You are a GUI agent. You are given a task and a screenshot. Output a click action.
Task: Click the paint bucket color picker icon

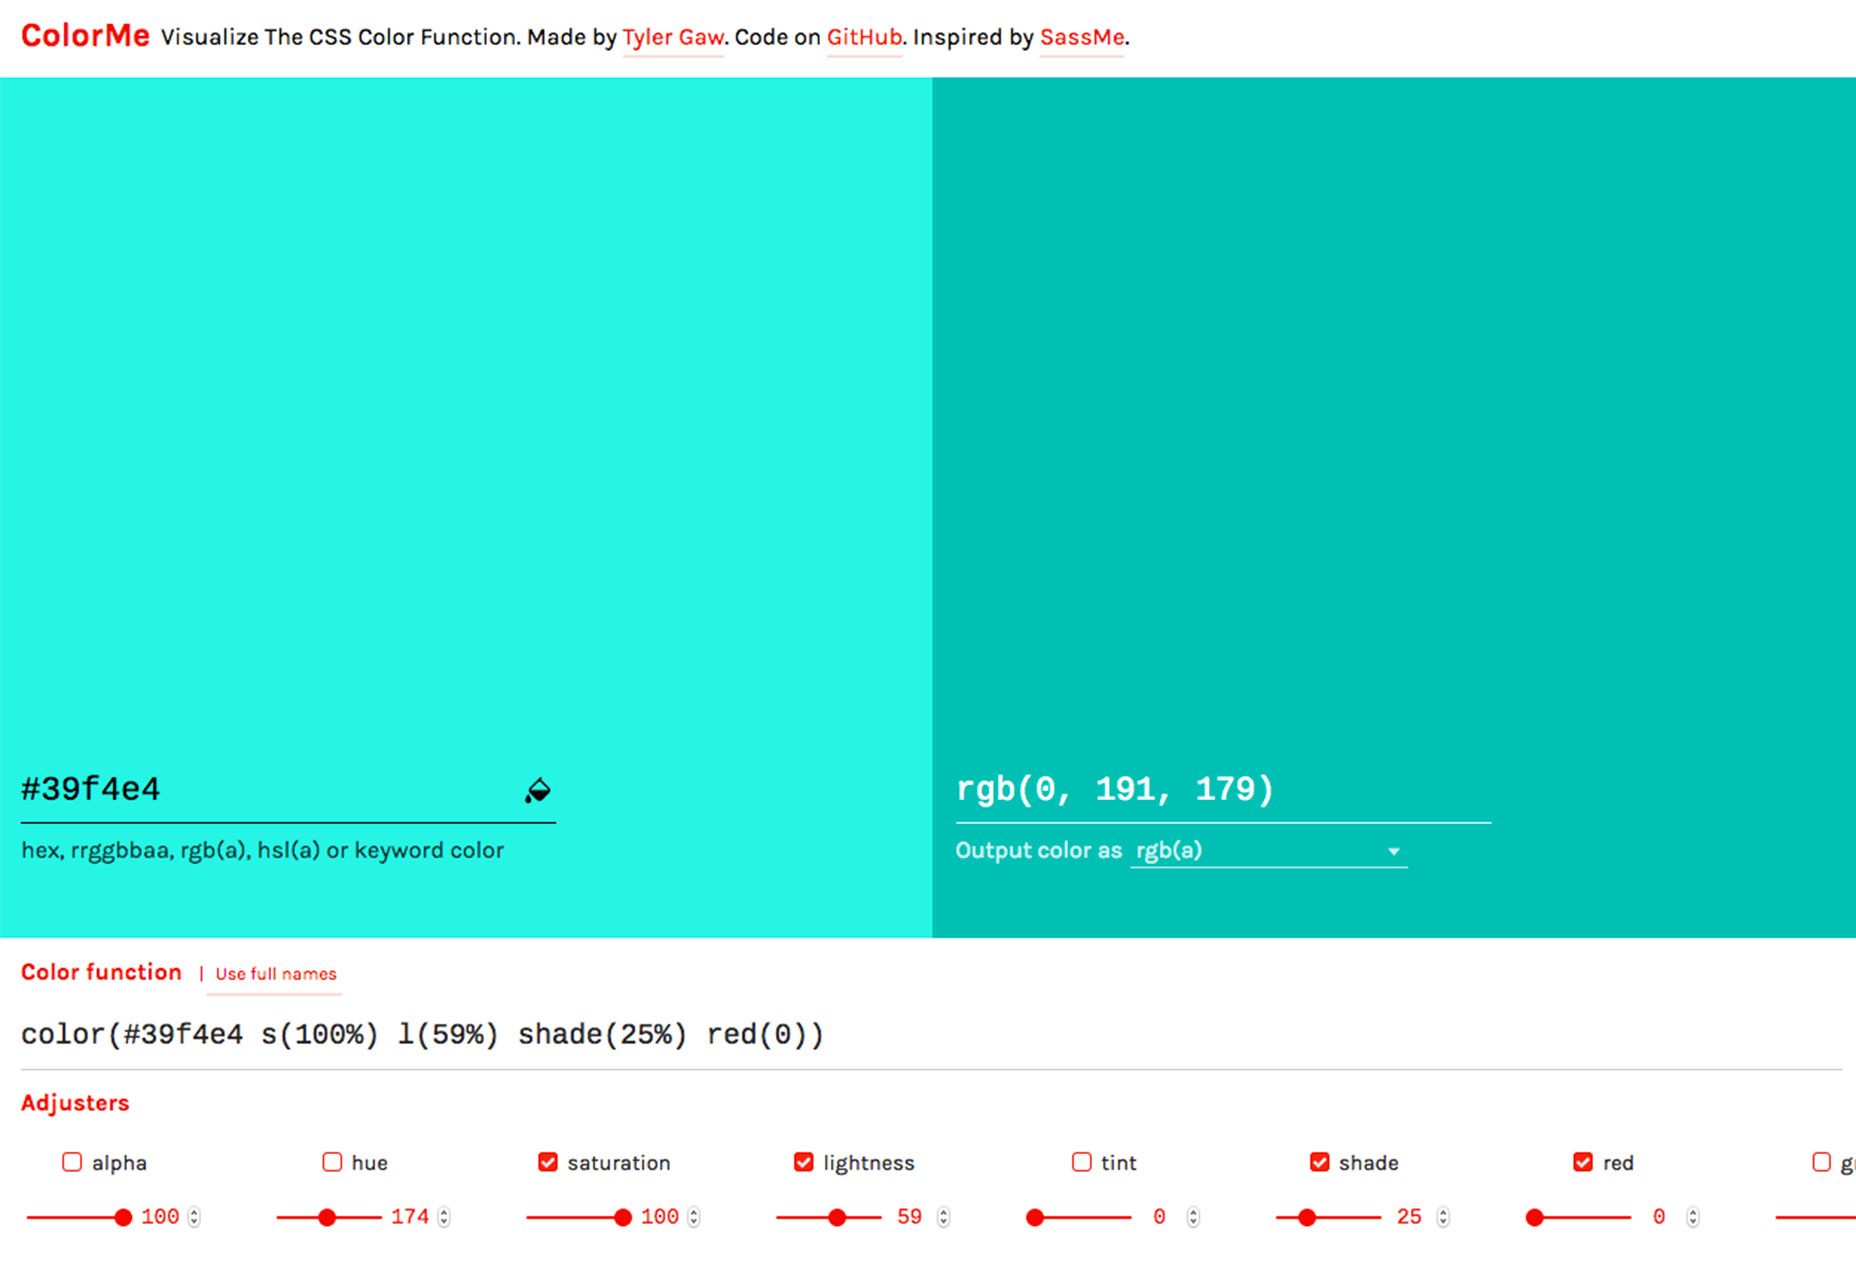coord(538,790)
